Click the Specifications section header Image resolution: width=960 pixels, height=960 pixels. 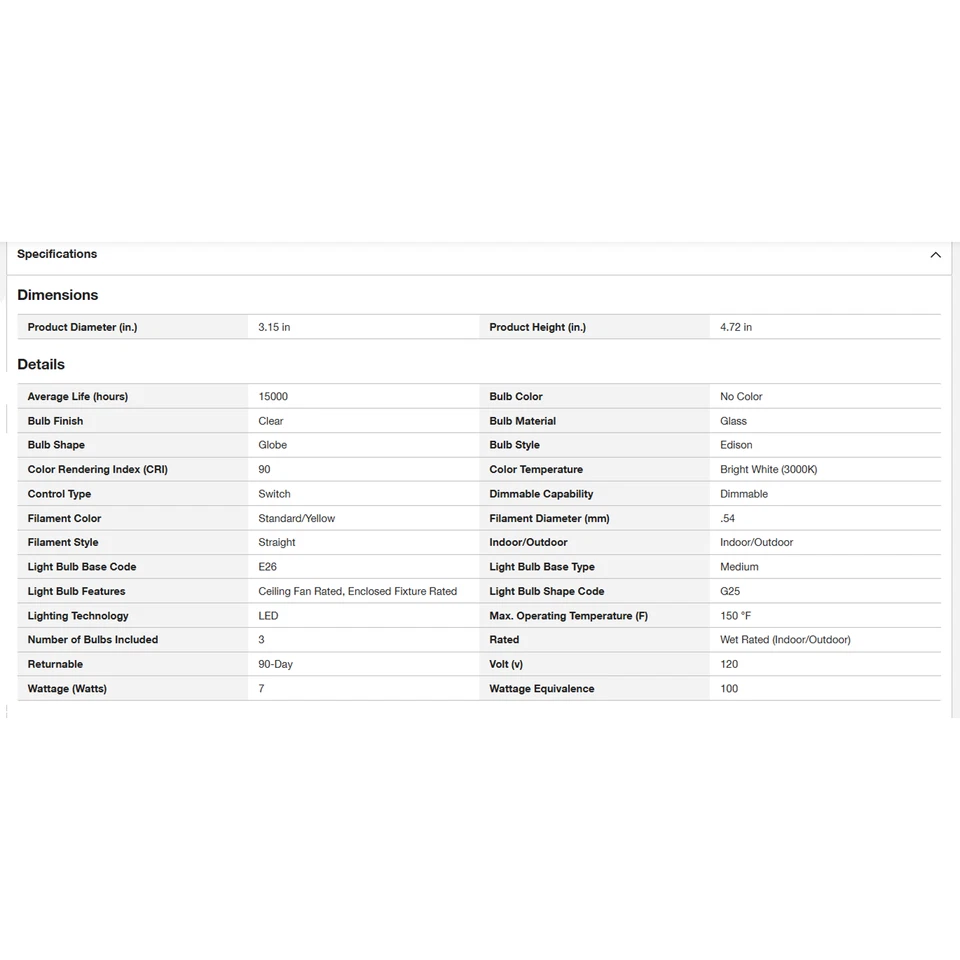click(57, 254)
